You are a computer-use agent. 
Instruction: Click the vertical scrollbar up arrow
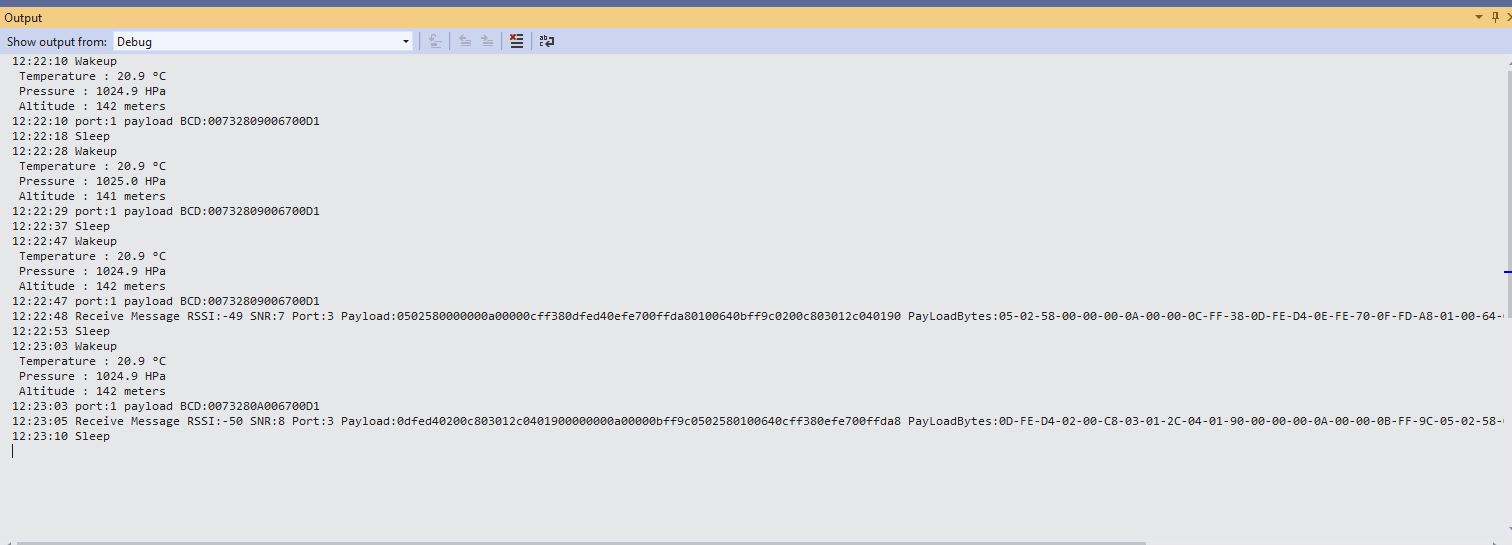[x=1507, y=61]
